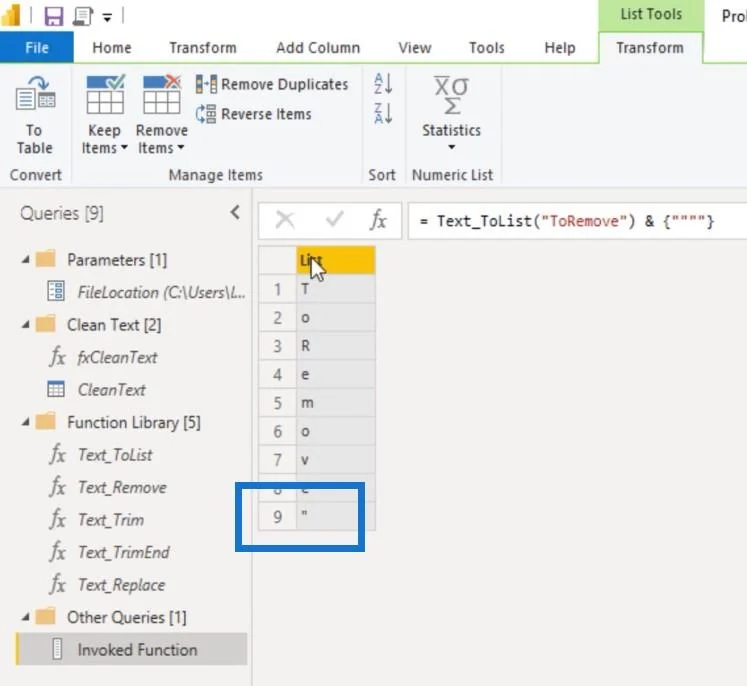
Task: Switch to the Home ribbon tab
Action: [x=112, y=48]
